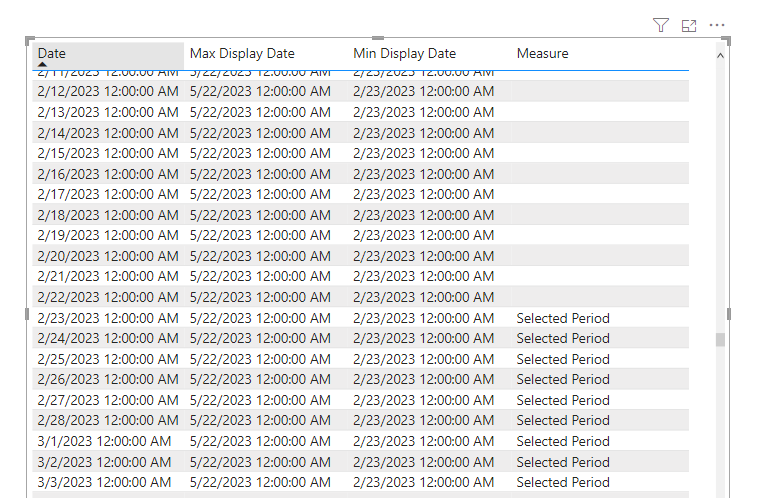760x498 pixels.
Task: Select date cell 2/26/2023 12:00:00 AM
Action: (108, 379)
